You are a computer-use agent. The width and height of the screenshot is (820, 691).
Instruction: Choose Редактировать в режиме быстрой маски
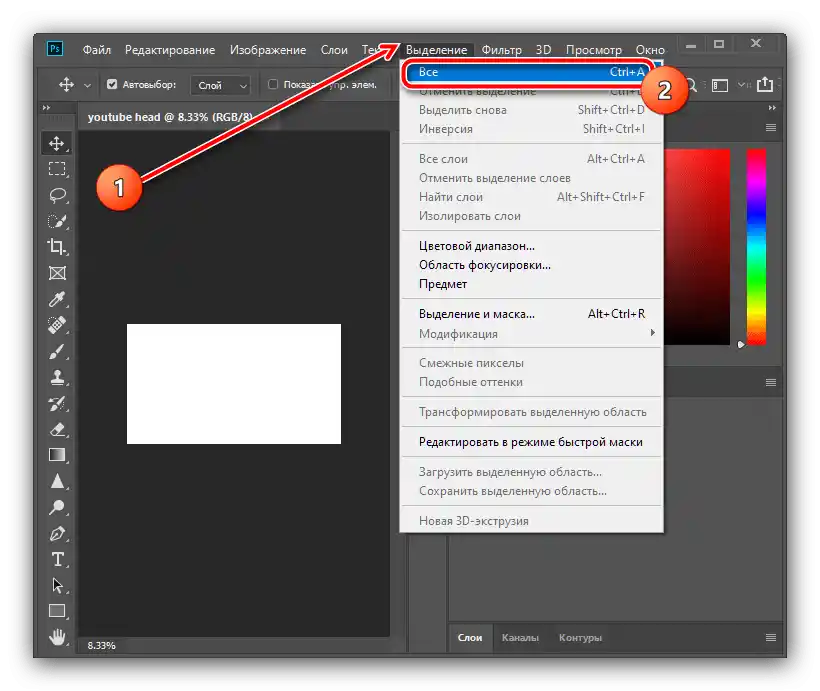(531, 442)
